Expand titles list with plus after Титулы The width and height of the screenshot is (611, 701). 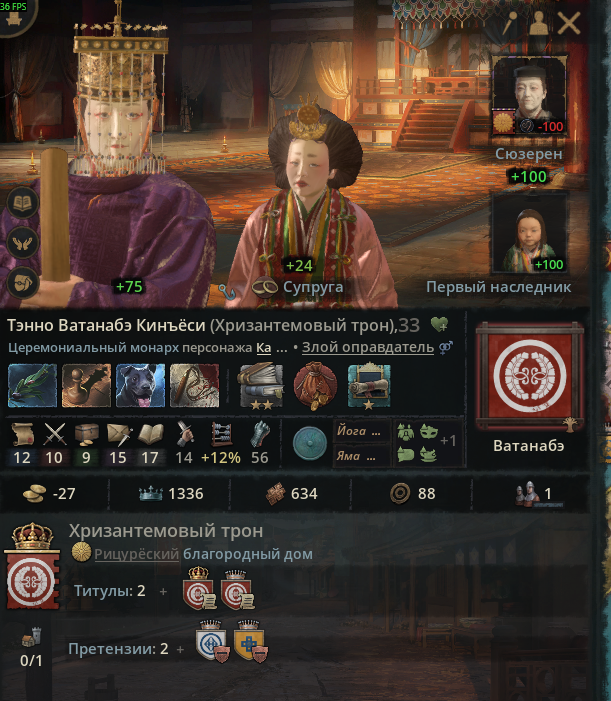click(x=164, y=591)
